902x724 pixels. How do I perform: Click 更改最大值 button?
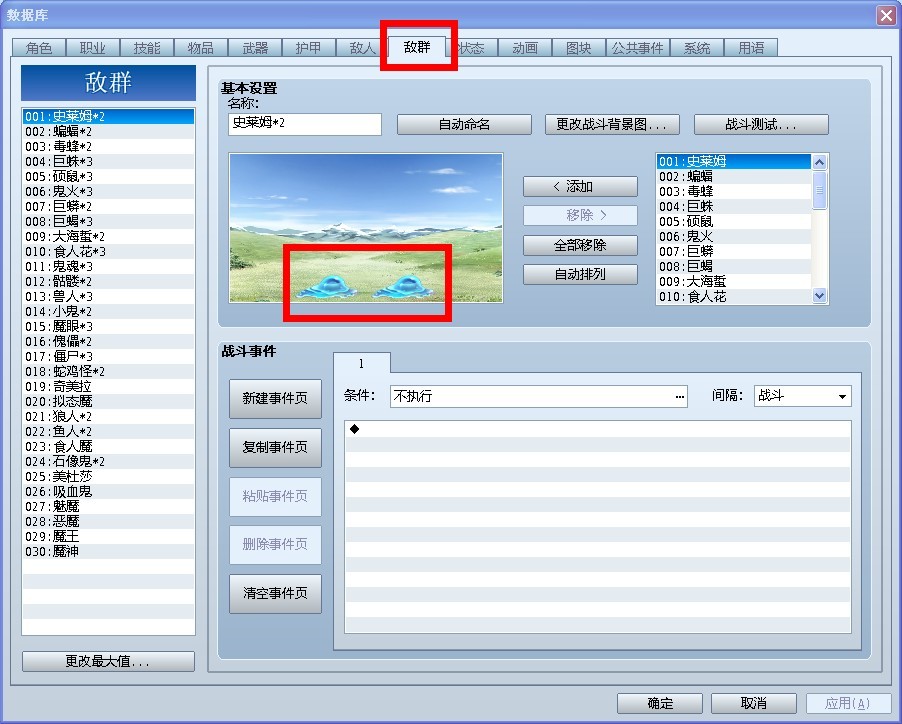coord(108,661)
